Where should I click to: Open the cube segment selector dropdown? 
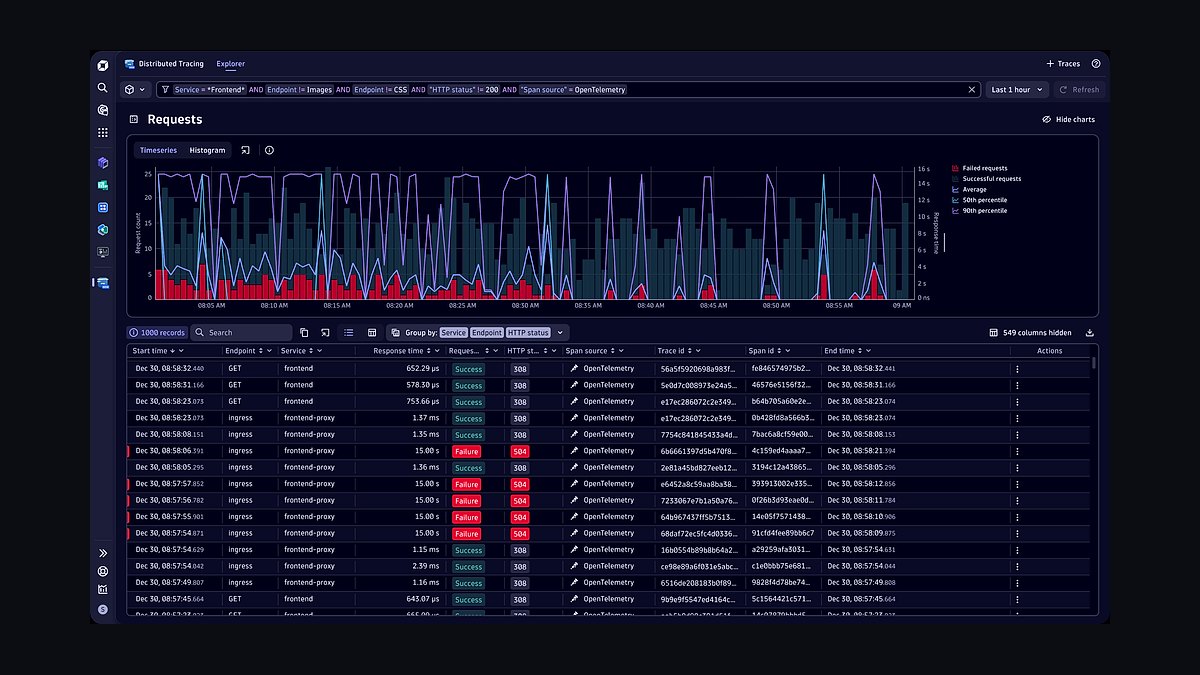point(135,89)
